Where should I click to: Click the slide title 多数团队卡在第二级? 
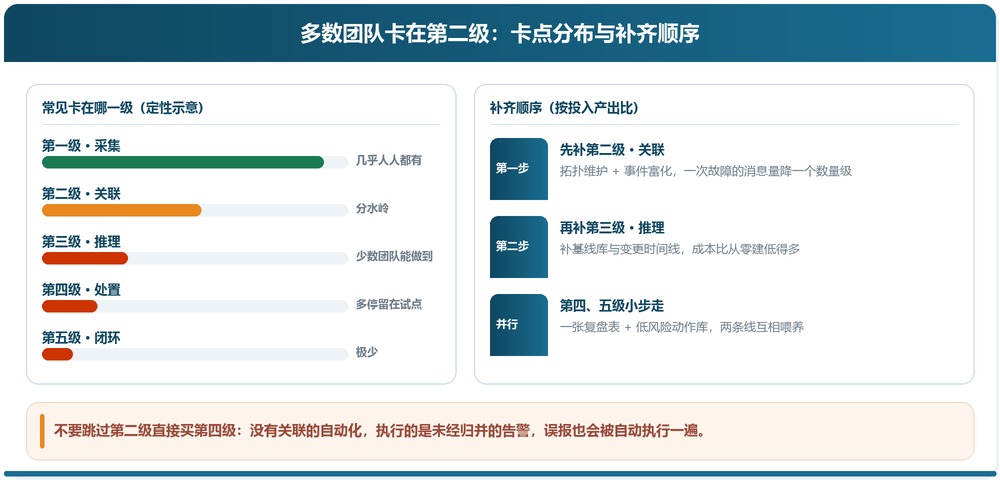500,34
